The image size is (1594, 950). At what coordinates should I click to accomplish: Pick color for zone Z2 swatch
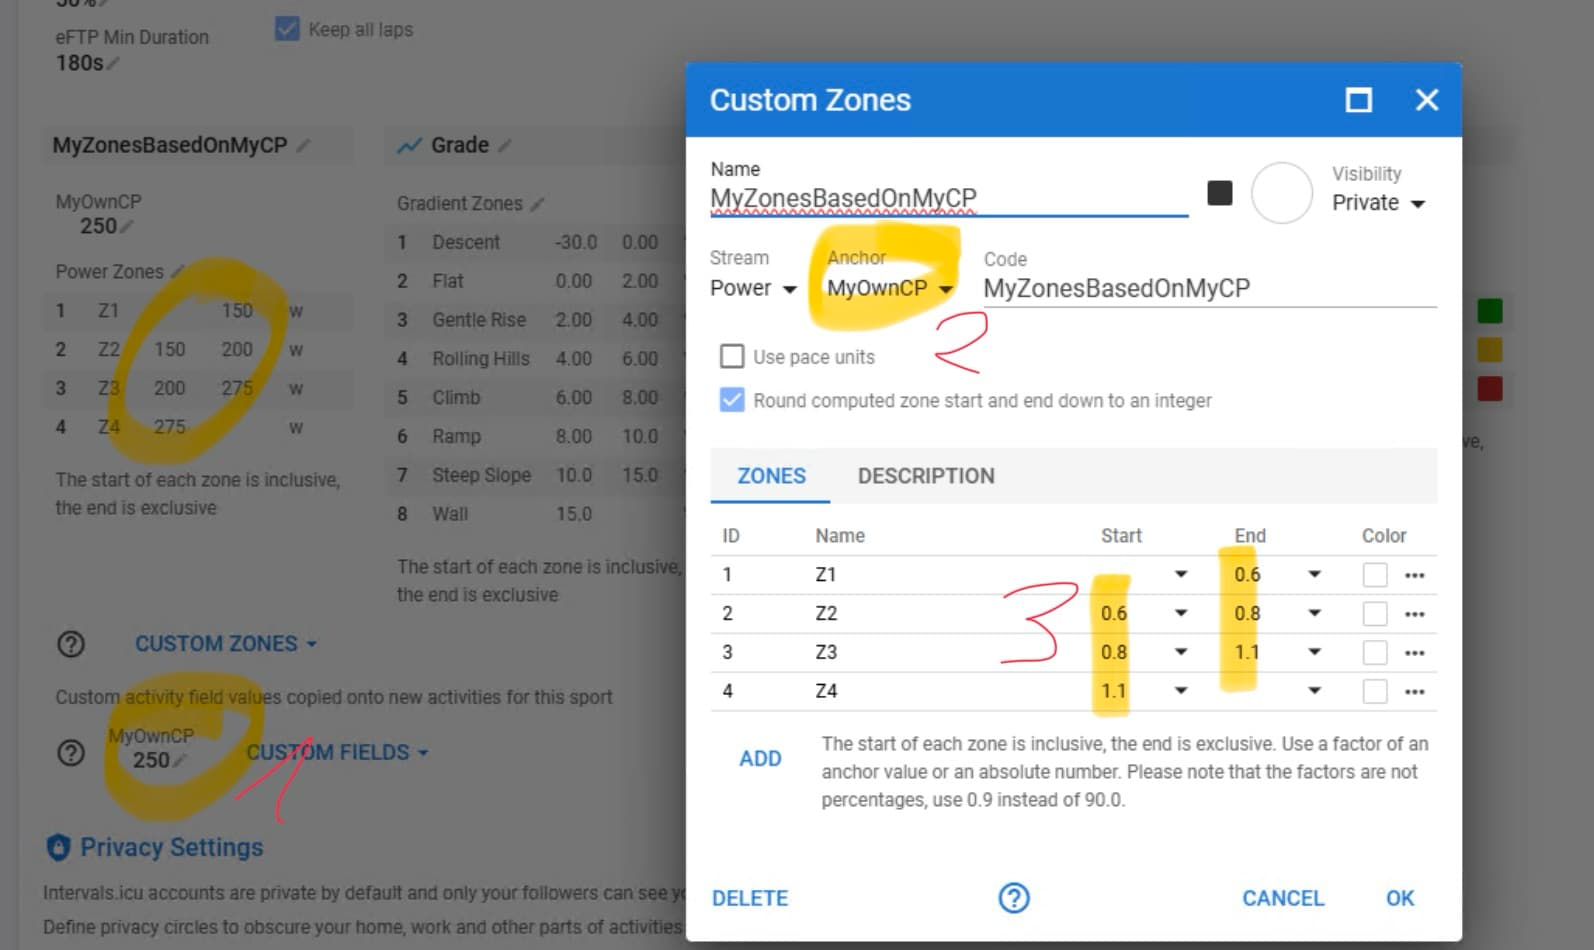coord(1375,614)
